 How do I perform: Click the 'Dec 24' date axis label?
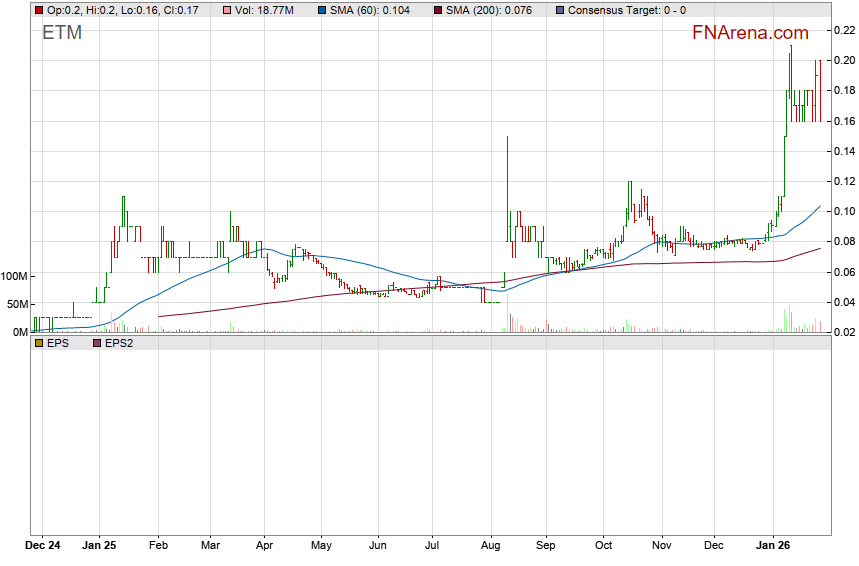pyautogui.click(x=43, y=547)
